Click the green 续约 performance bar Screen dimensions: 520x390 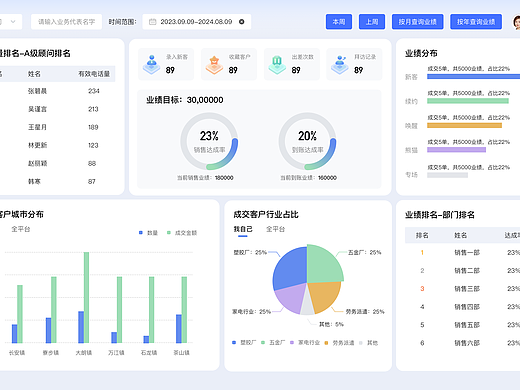pos(468,101)
